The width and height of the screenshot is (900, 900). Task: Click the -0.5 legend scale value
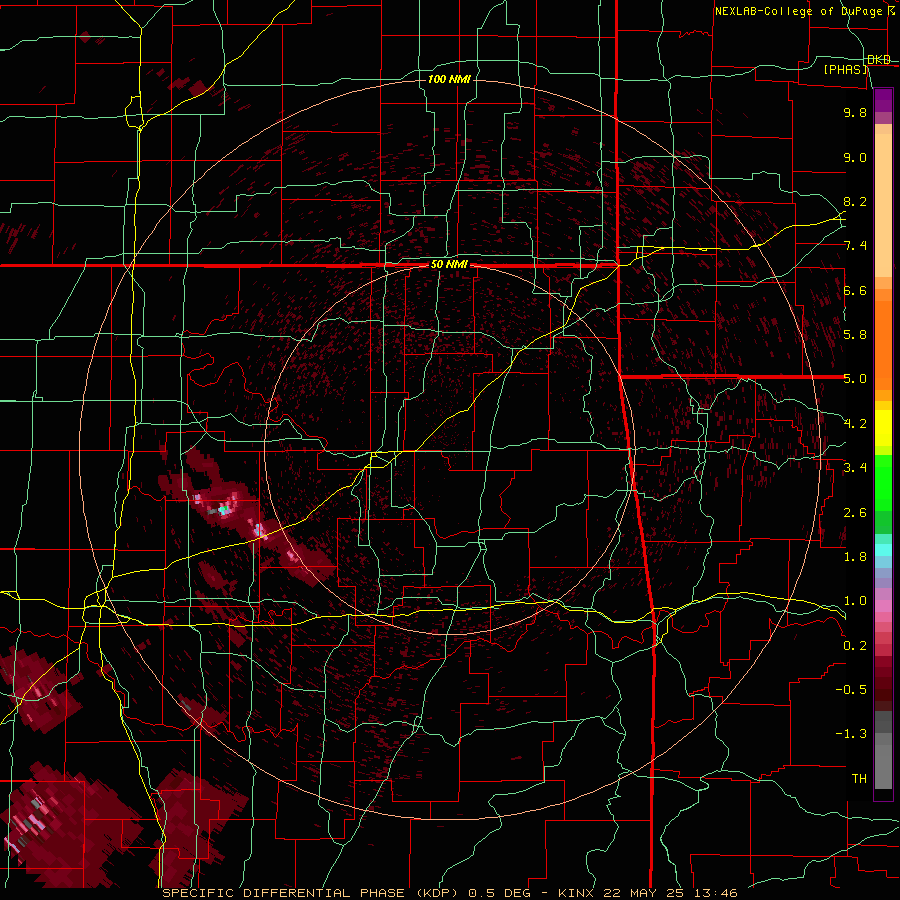851,690
